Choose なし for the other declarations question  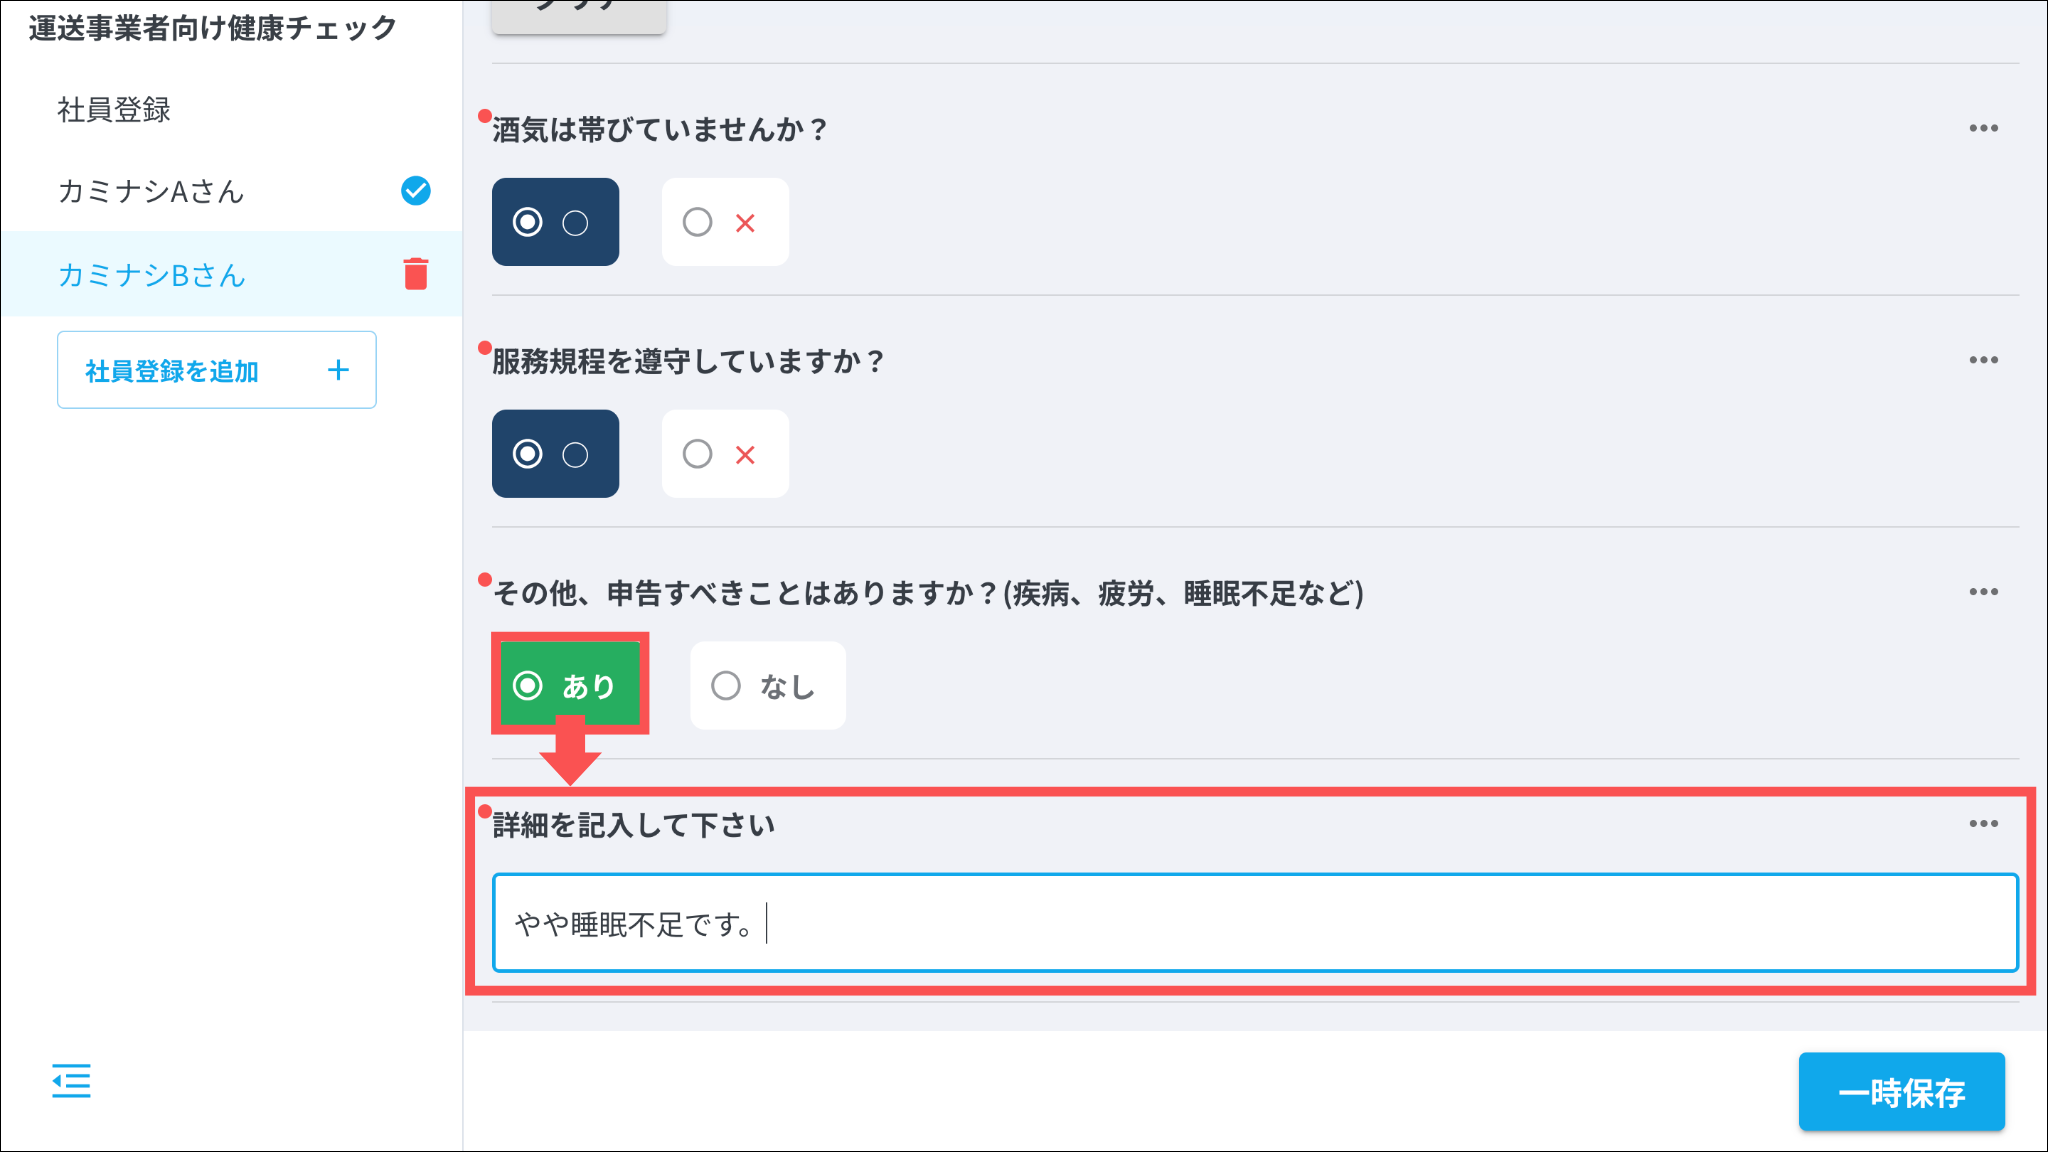(767, 686)
